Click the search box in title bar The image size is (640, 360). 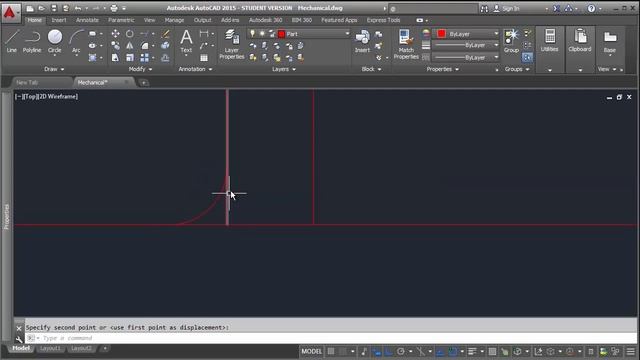[433, 9]
